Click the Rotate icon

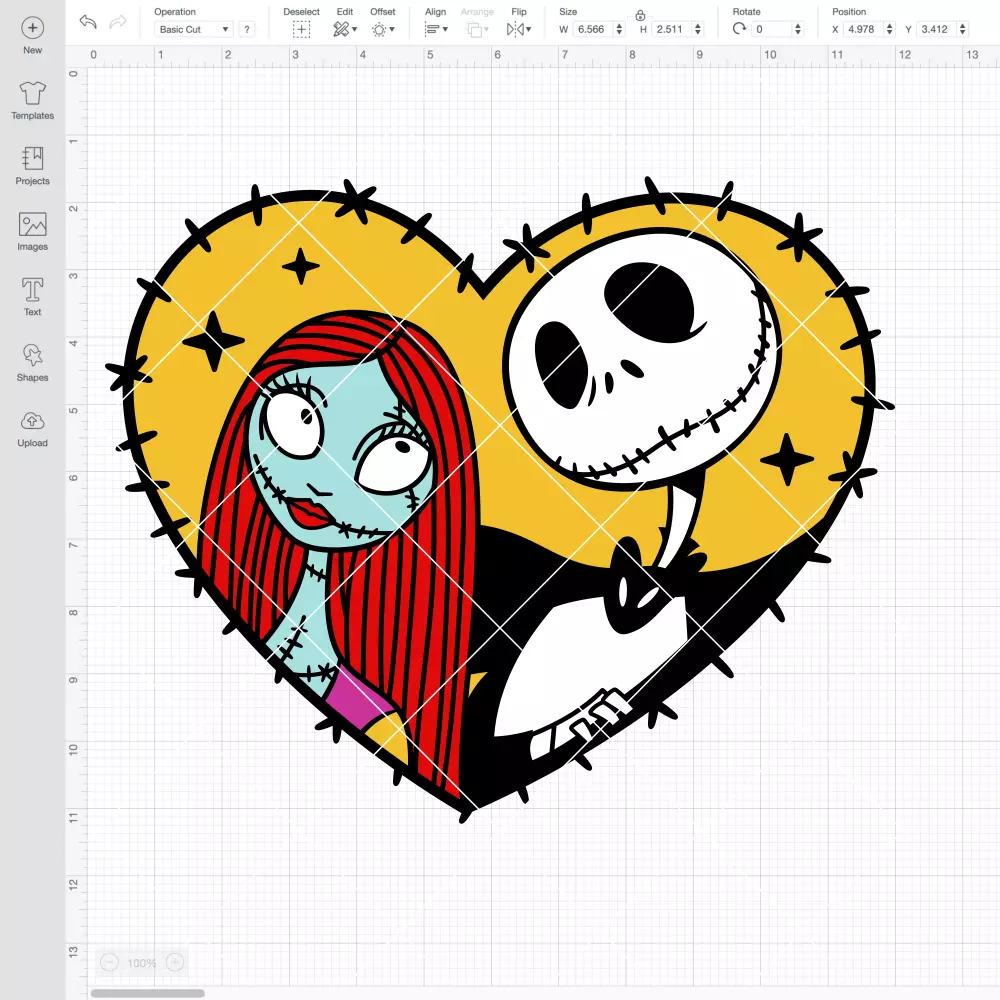tap(739, 29)
